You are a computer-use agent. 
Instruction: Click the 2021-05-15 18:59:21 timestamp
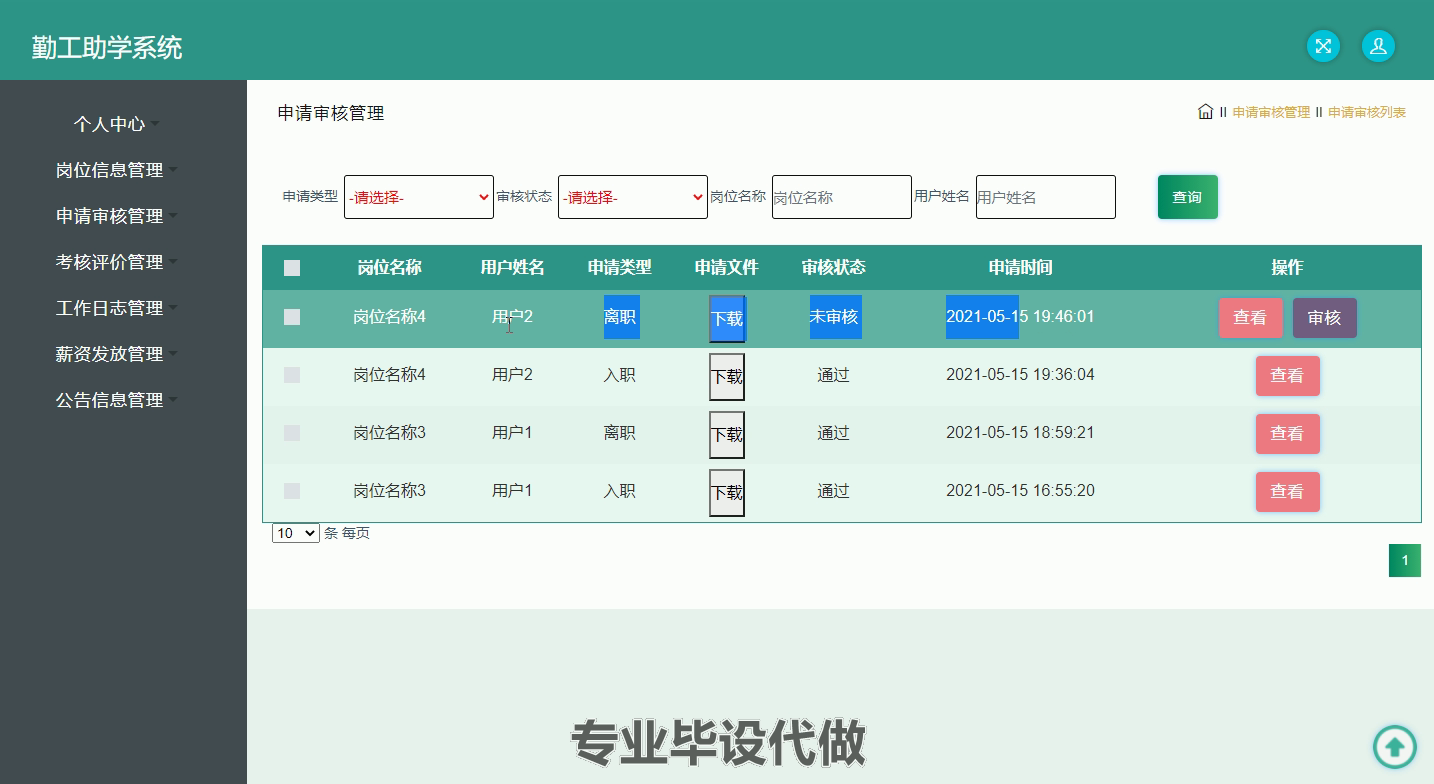coord(1020,433)
